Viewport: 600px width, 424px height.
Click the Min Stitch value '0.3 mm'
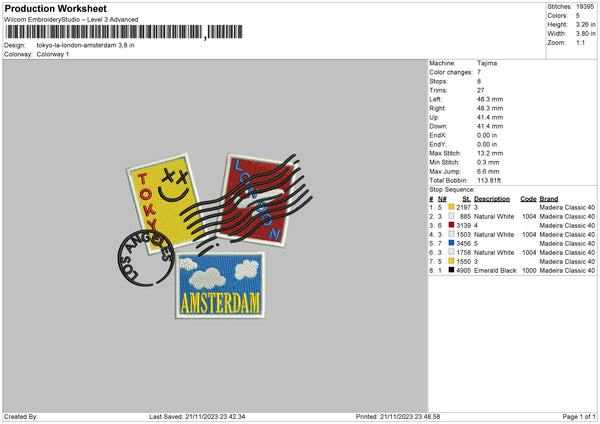pyautogui.click(x=488, y=162)
